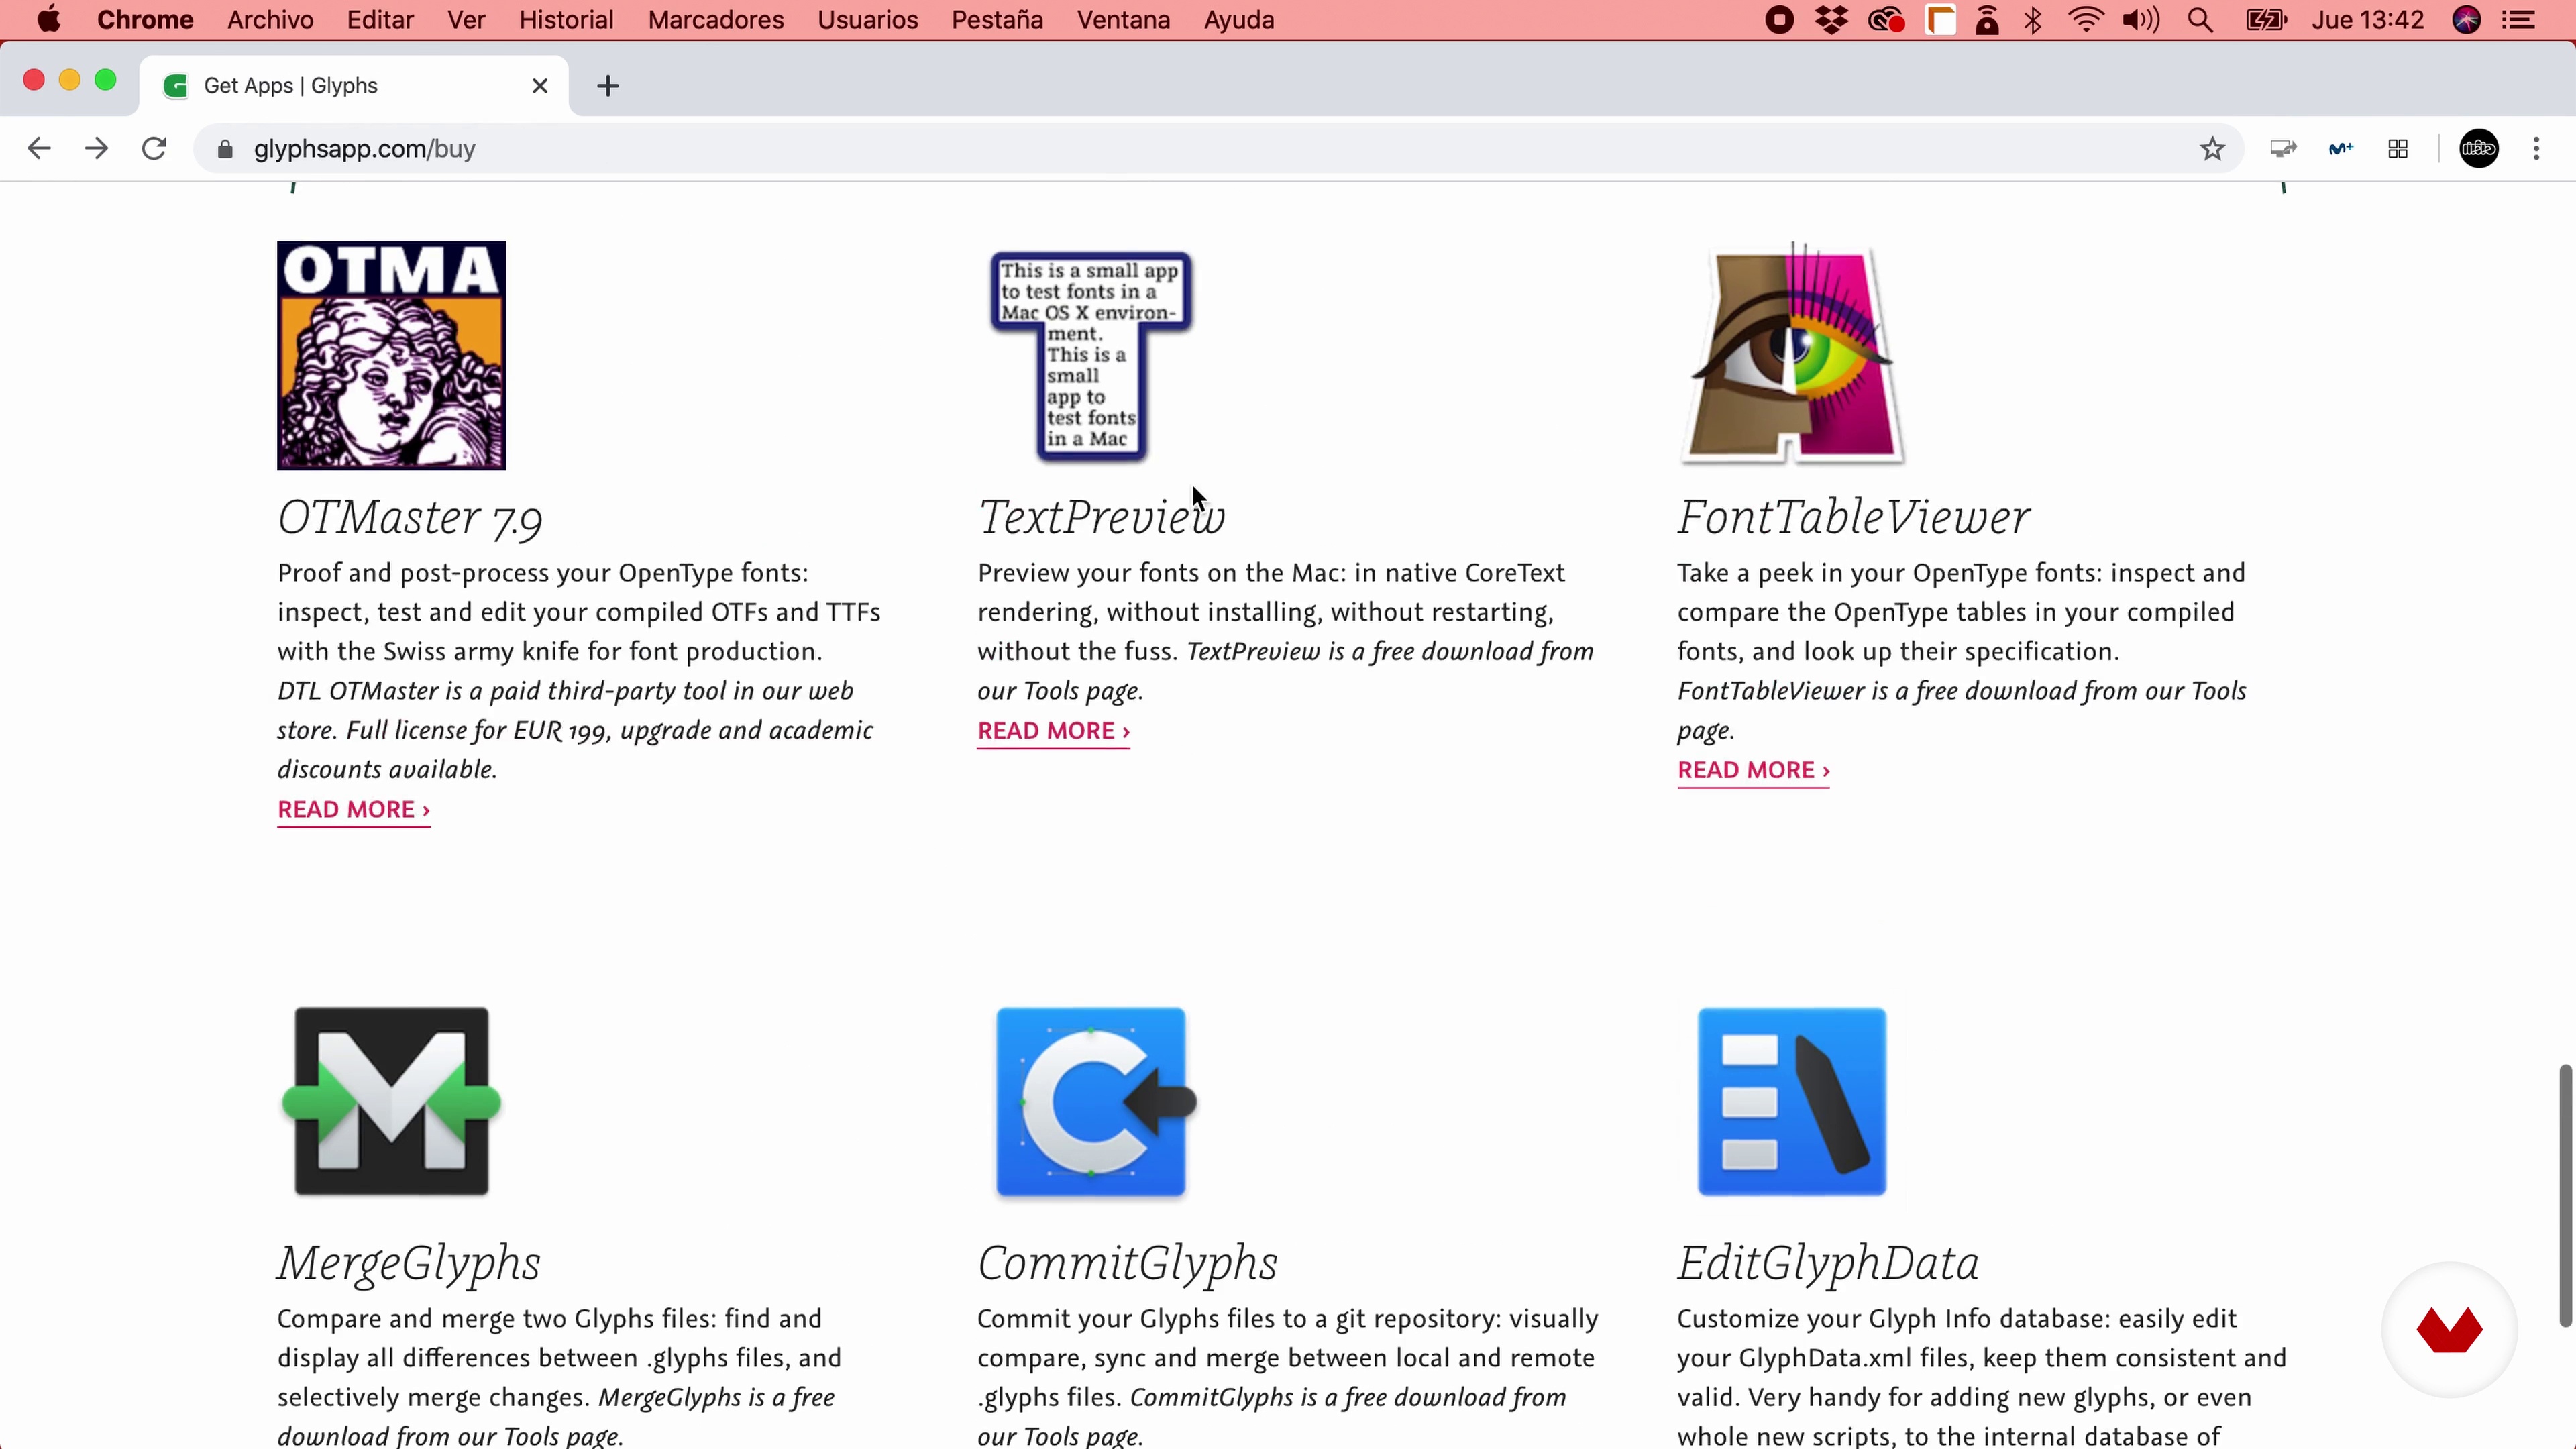Click the red floating chat widget button
This screenshot has height=1449, width=2576.
click(x=2449, y=1329)
